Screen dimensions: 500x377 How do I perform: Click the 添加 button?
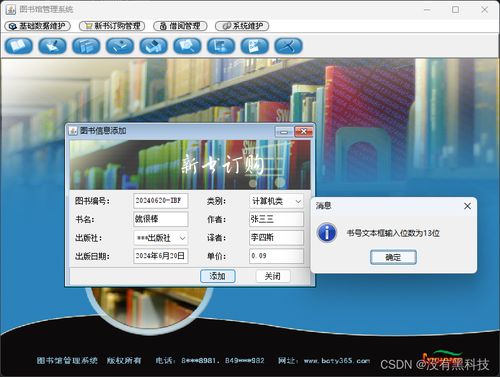pyautogui.click(x=218, y=276)
